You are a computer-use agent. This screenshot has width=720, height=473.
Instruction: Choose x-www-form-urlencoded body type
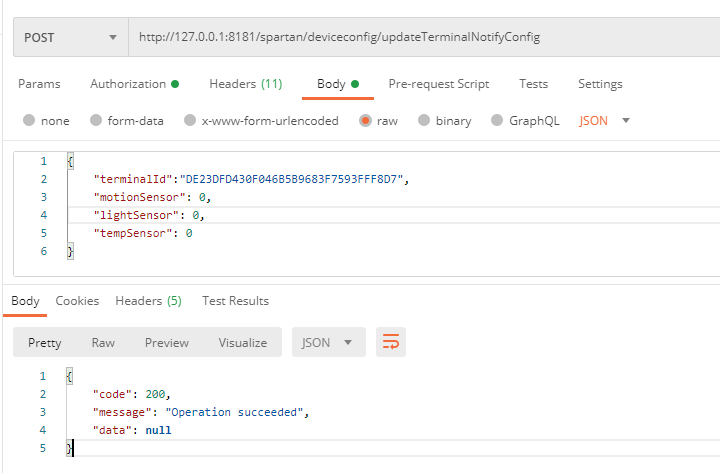(x=188, y=121)
